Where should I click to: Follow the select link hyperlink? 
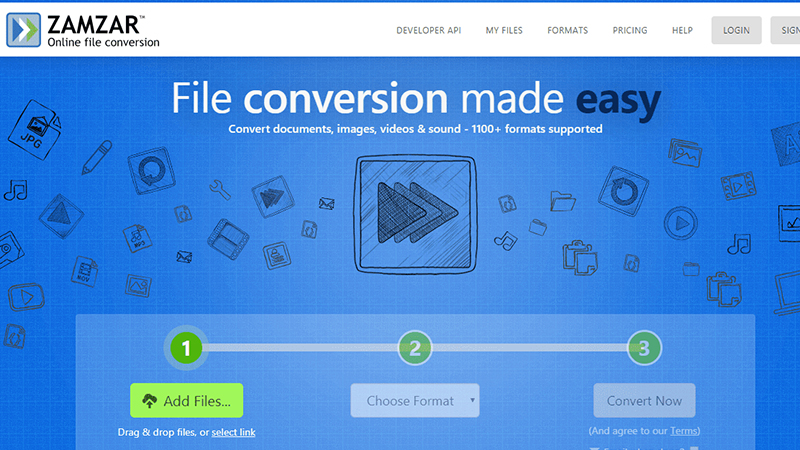click(x=233, y=432)
